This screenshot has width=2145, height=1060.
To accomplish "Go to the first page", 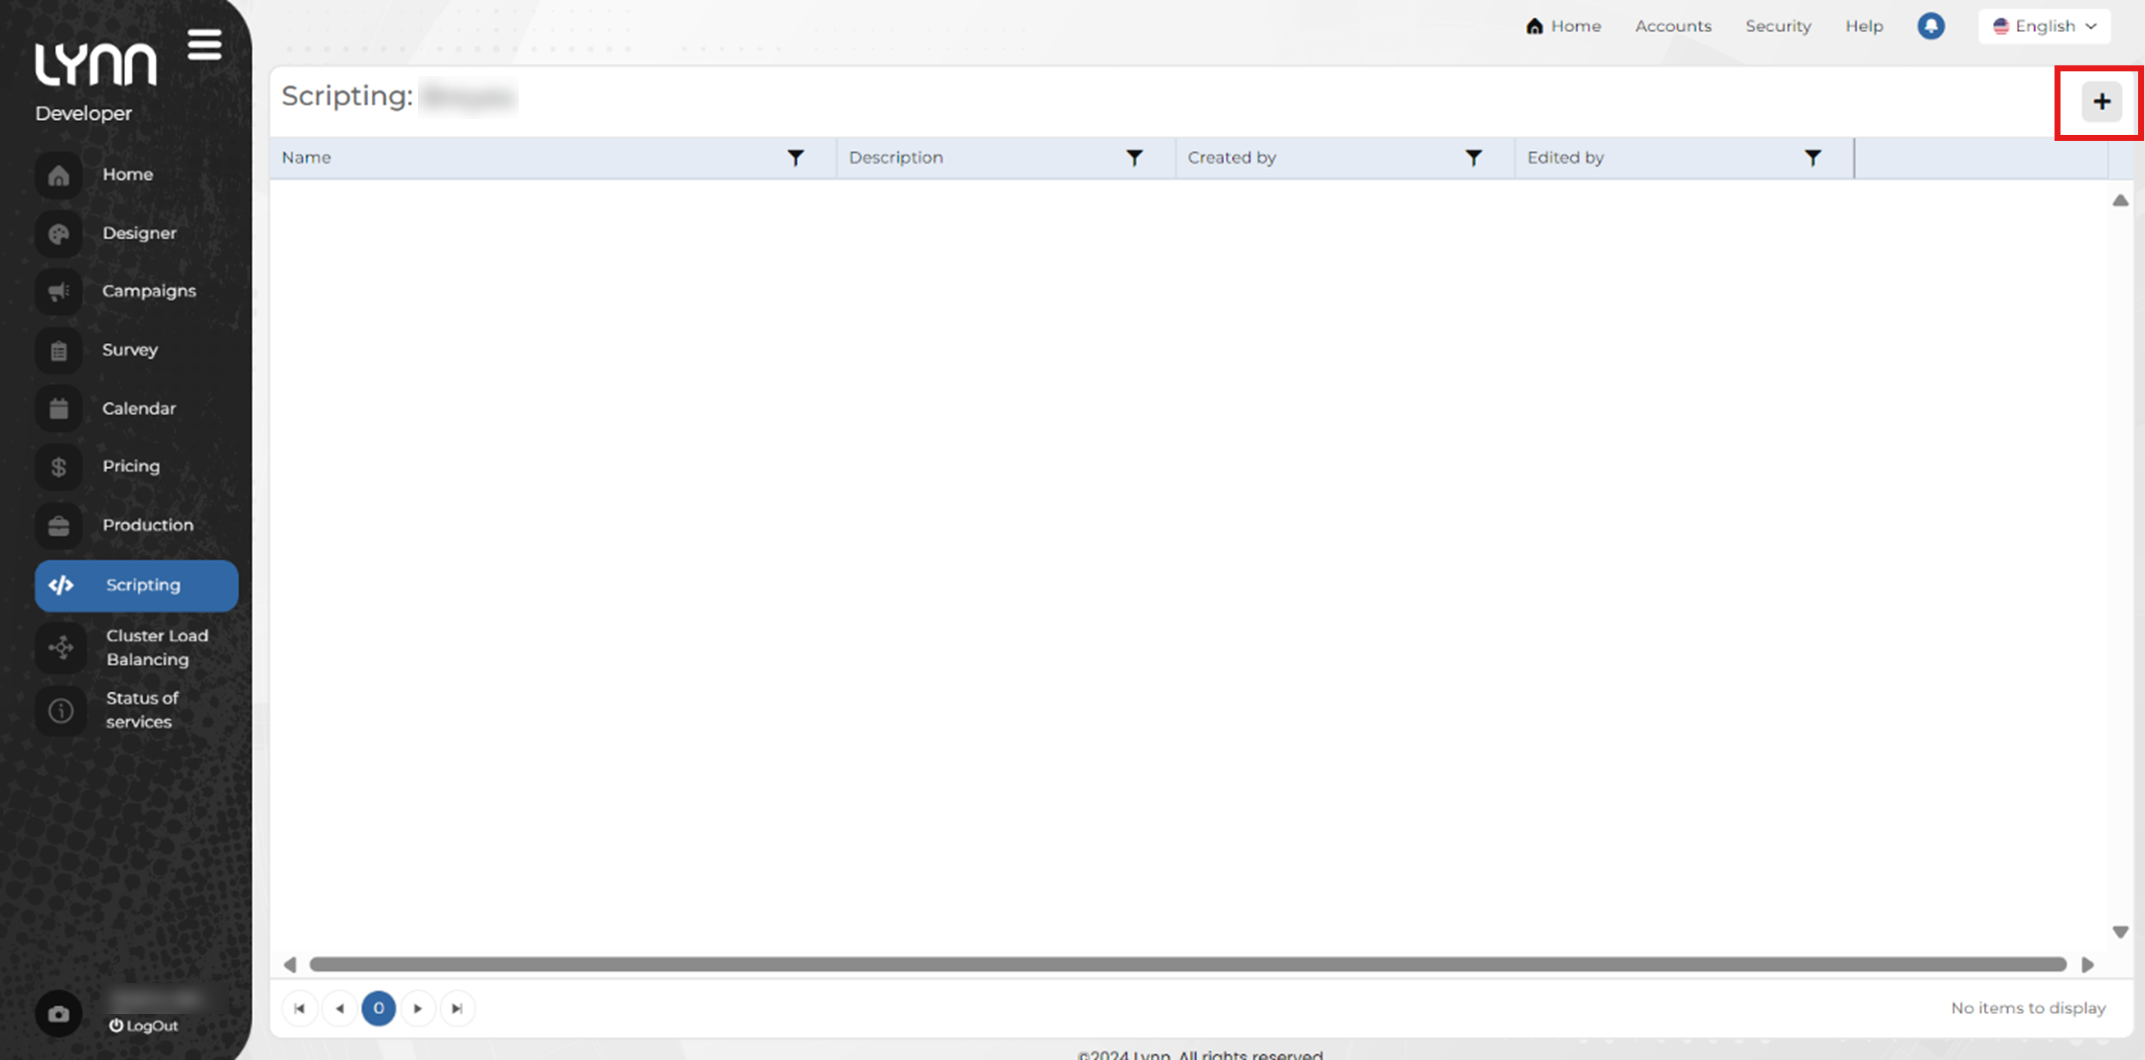I will pyautogui.click(x=300, y=1008).
